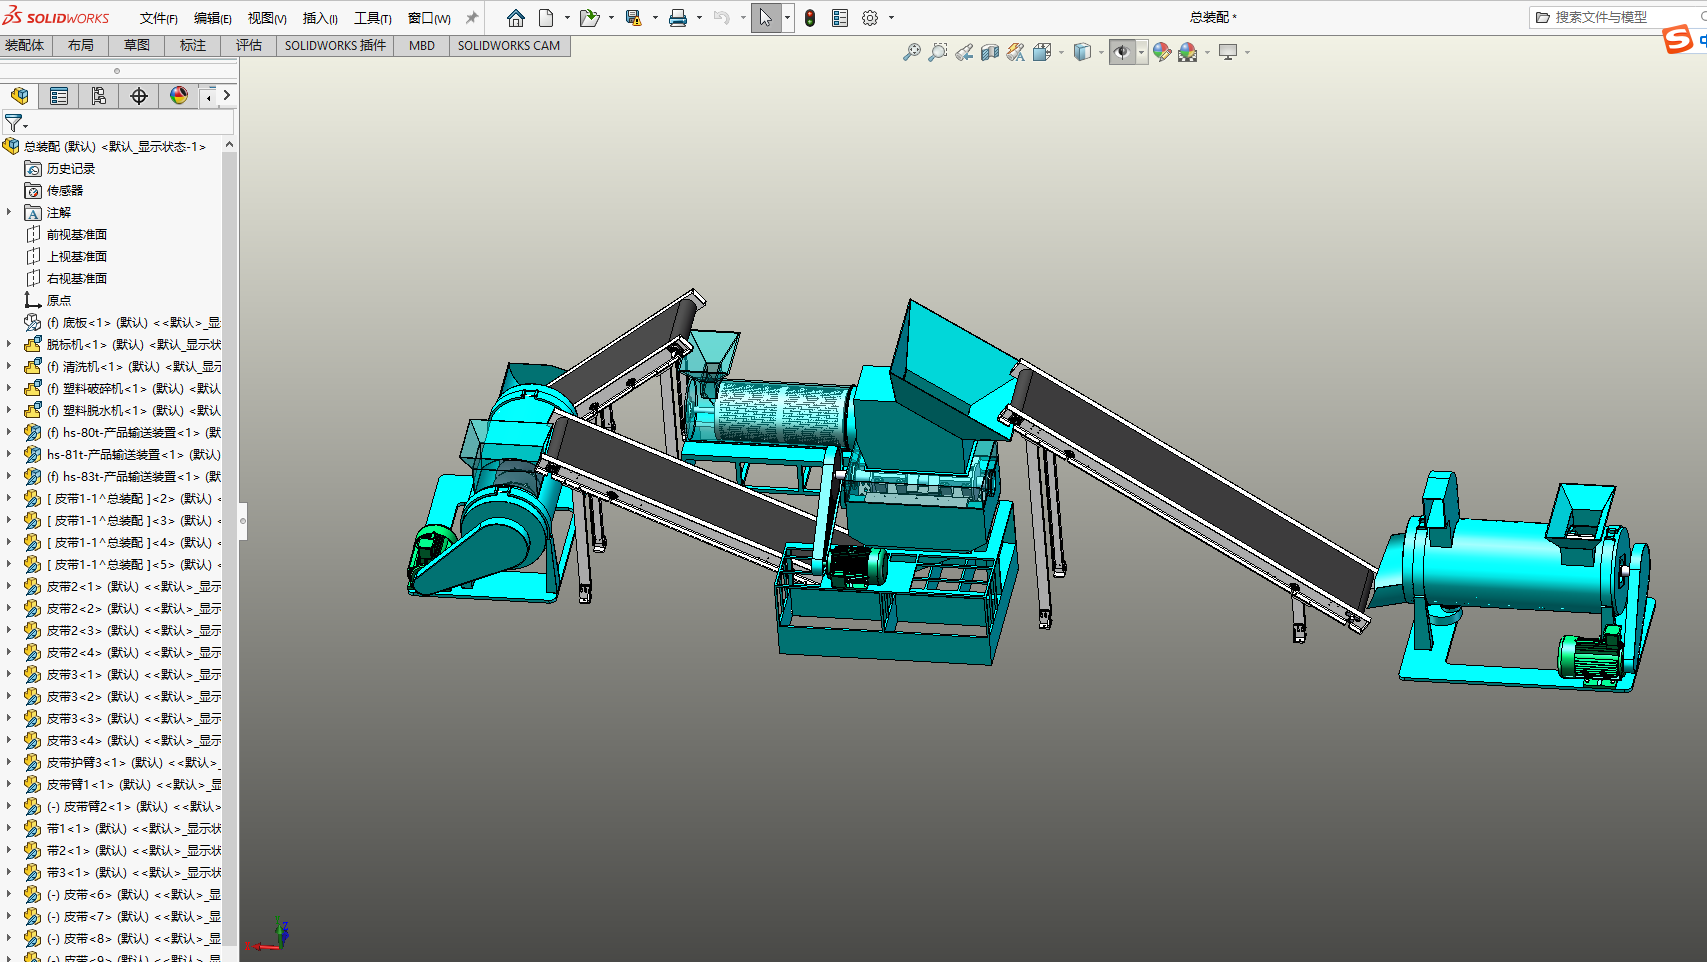Activate the Select cursor tool

(x=765, y=18)
